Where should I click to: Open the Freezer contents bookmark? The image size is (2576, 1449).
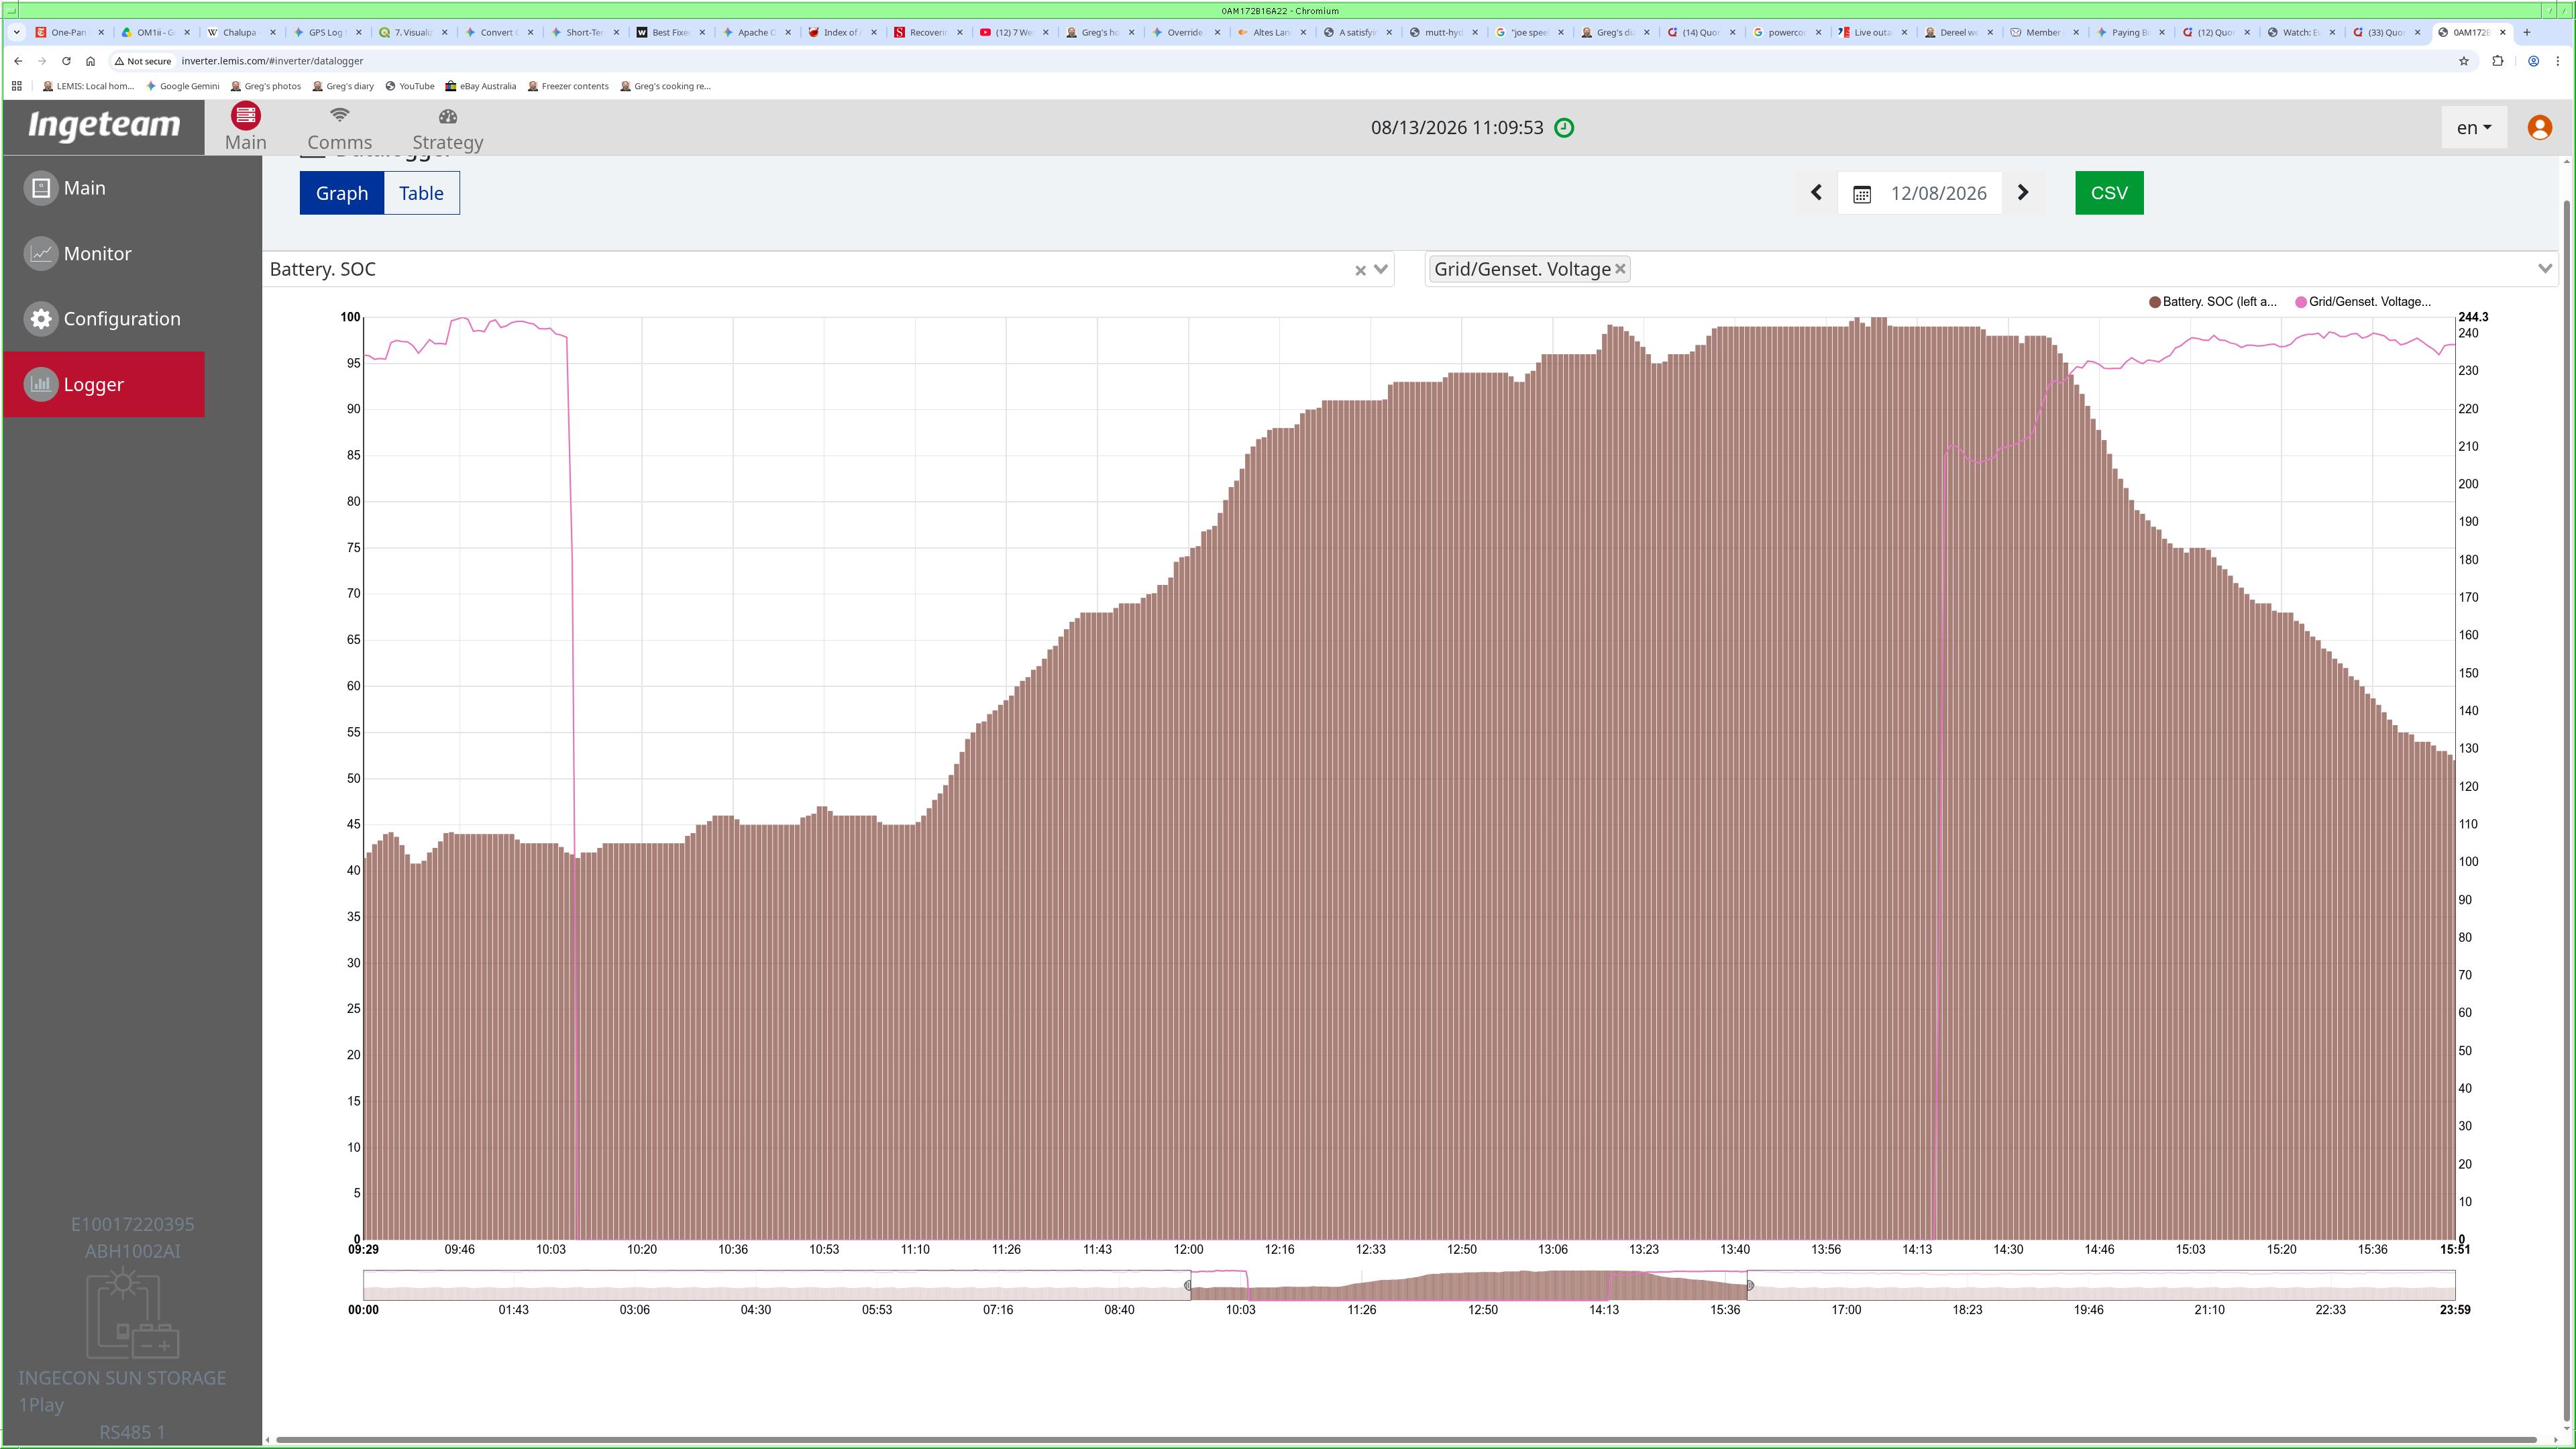[x=568, y=86]
